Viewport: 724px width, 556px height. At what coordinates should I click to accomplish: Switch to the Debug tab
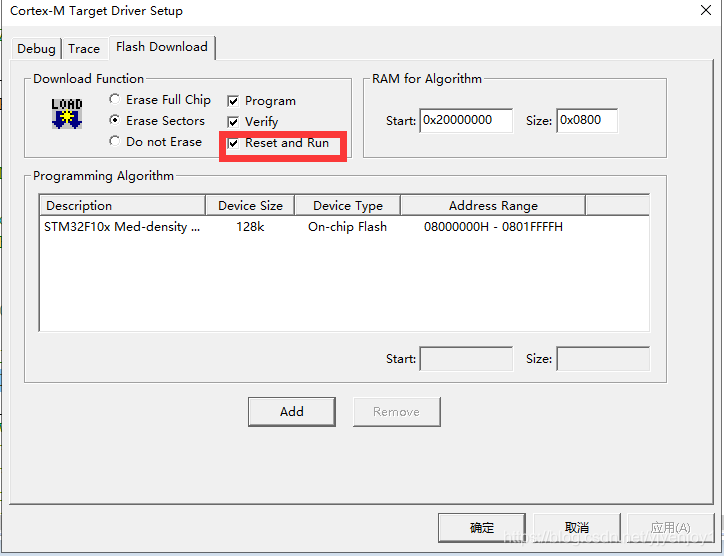click(36, 48)
